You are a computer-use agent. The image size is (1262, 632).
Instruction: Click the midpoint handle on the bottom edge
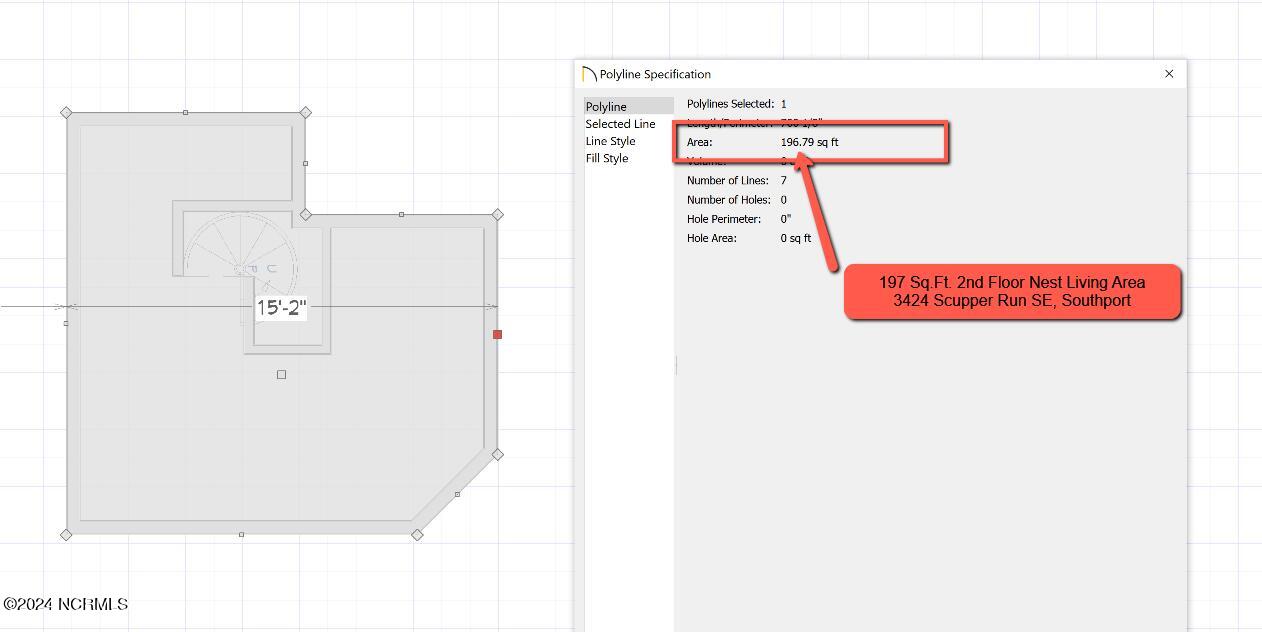tap(241, 535)
